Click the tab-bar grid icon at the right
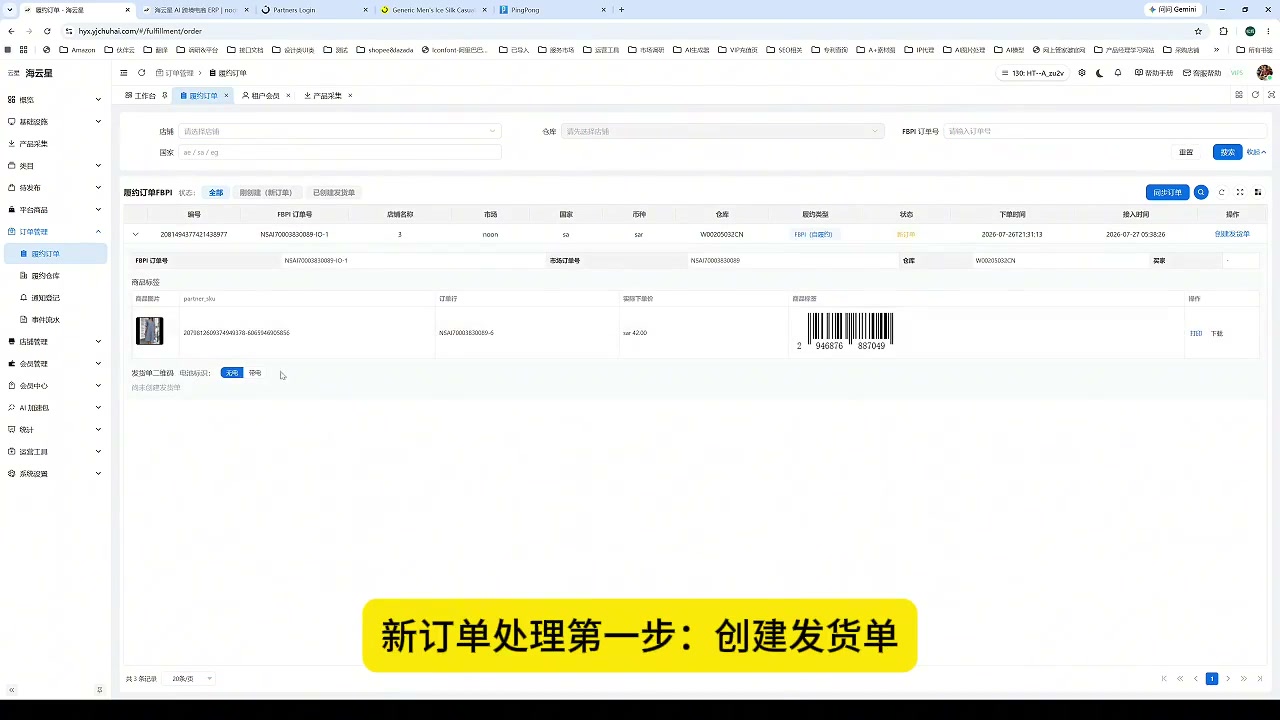 click(x=1240, y=95)
